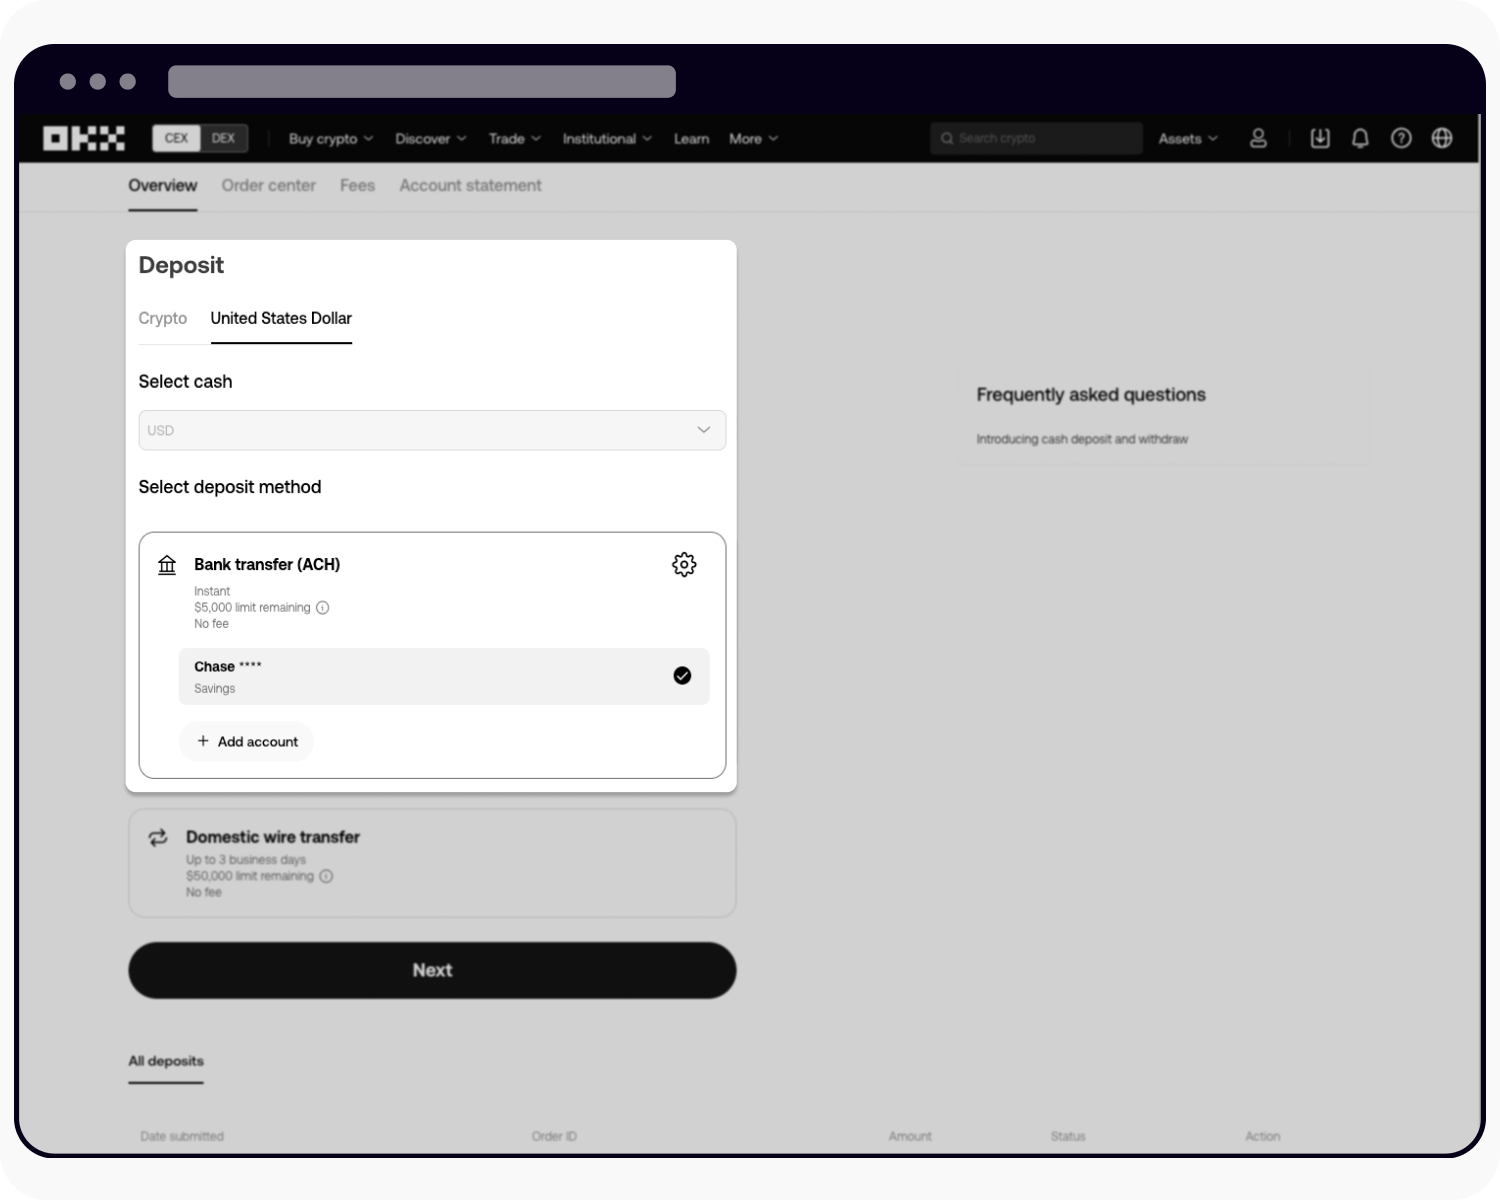Open Bank transfer settings gear
This screenshot has height=1200, width=1500.
pos(684,564)
